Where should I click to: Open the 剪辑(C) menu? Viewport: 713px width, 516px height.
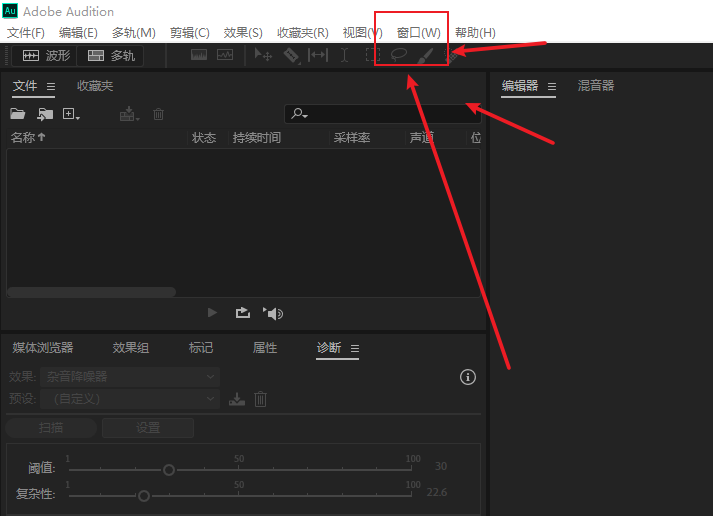[190, 33]
